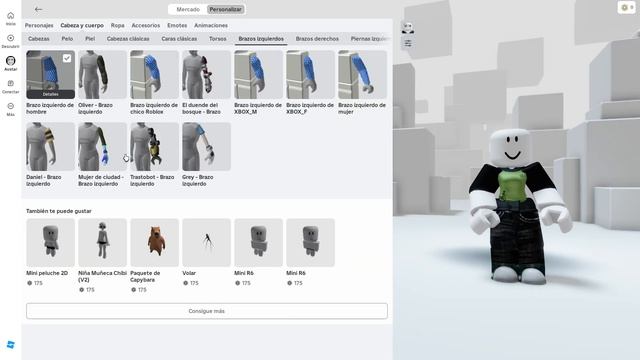The image size is (640, 360).
Task: View Niña Muñeca Chibi (V2) item
Action: pos(102,242)
